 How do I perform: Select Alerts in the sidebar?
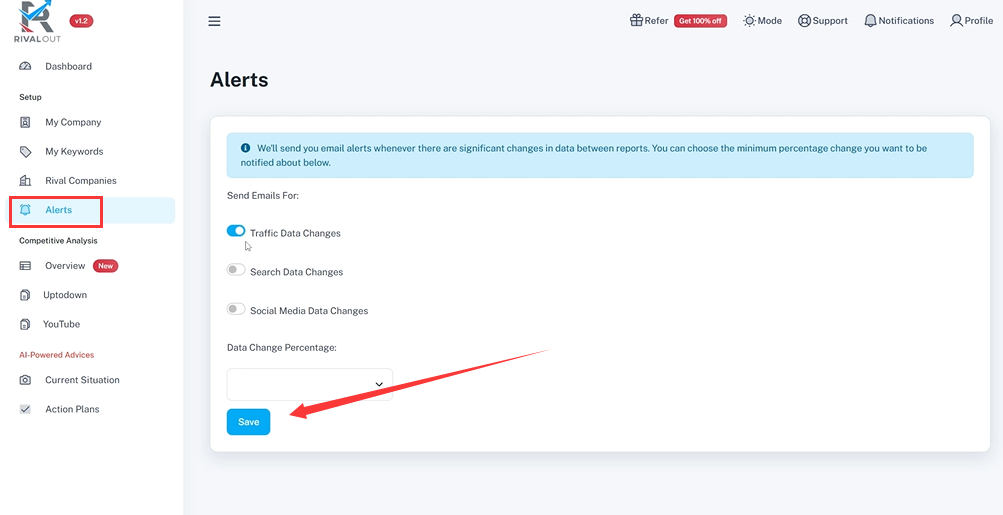[90, 210]
